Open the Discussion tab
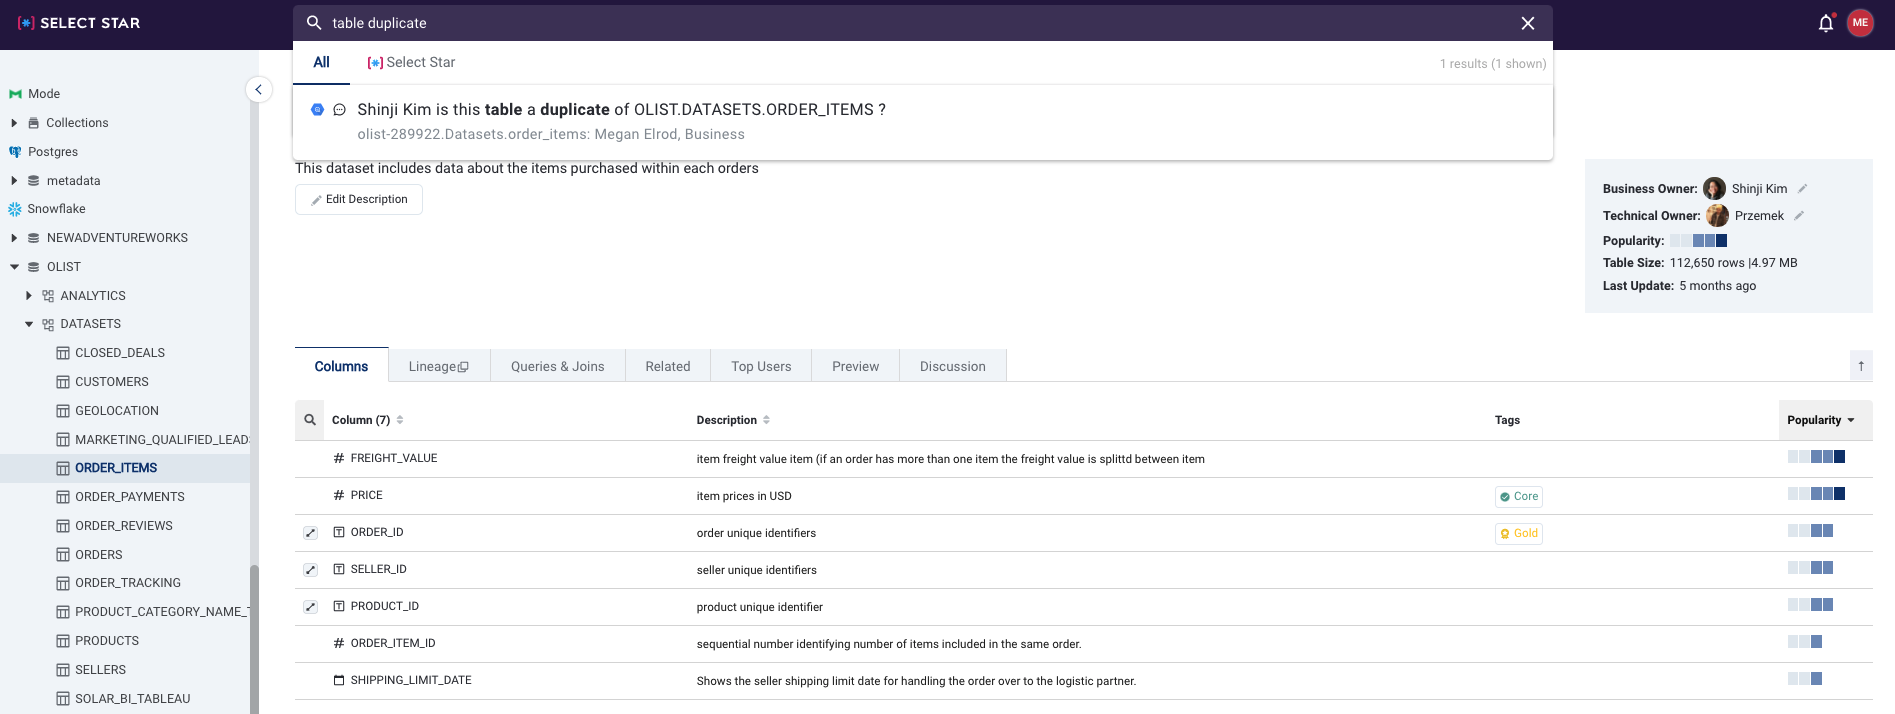Screen dimensions: 1895x714 952,367
